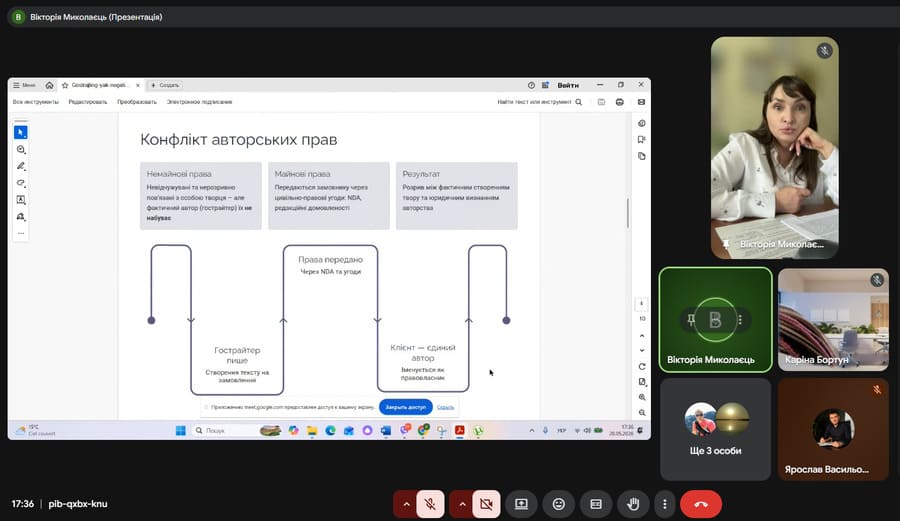
Task: Click the Создать new tab button
Action: [165, 85]
